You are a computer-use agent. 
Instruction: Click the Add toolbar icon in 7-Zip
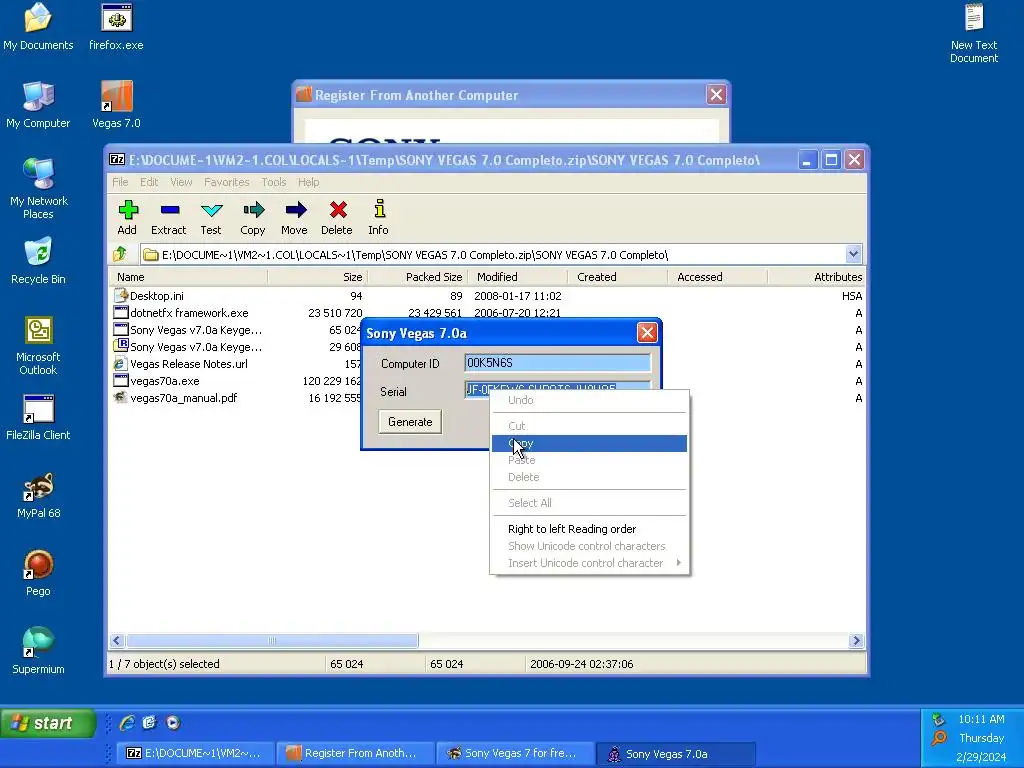pyautogui.click(x=127, y=217)
